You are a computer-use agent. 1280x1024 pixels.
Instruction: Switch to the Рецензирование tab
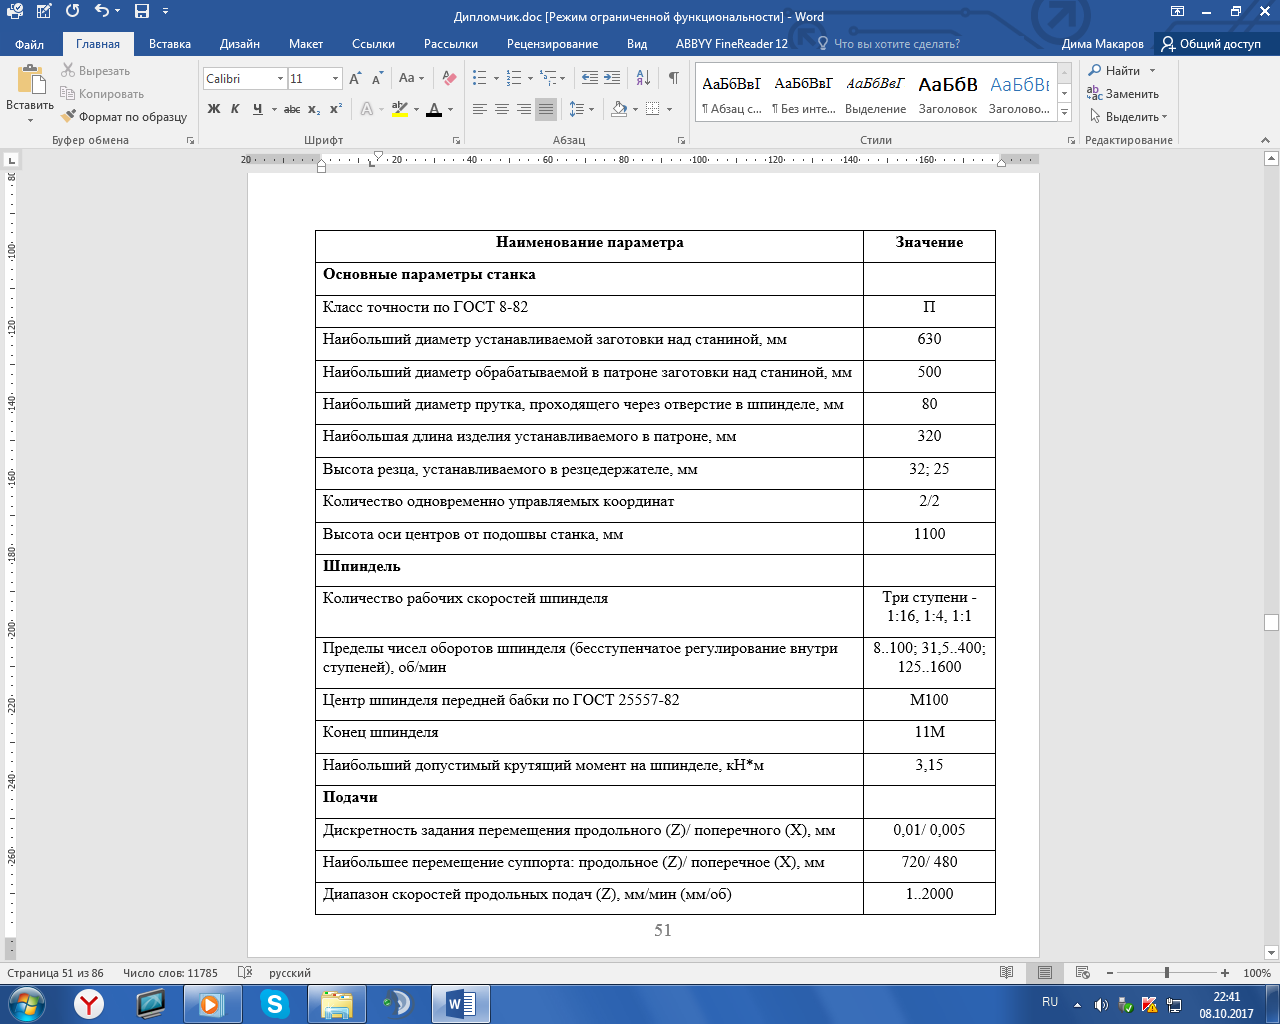coord(552,44)
